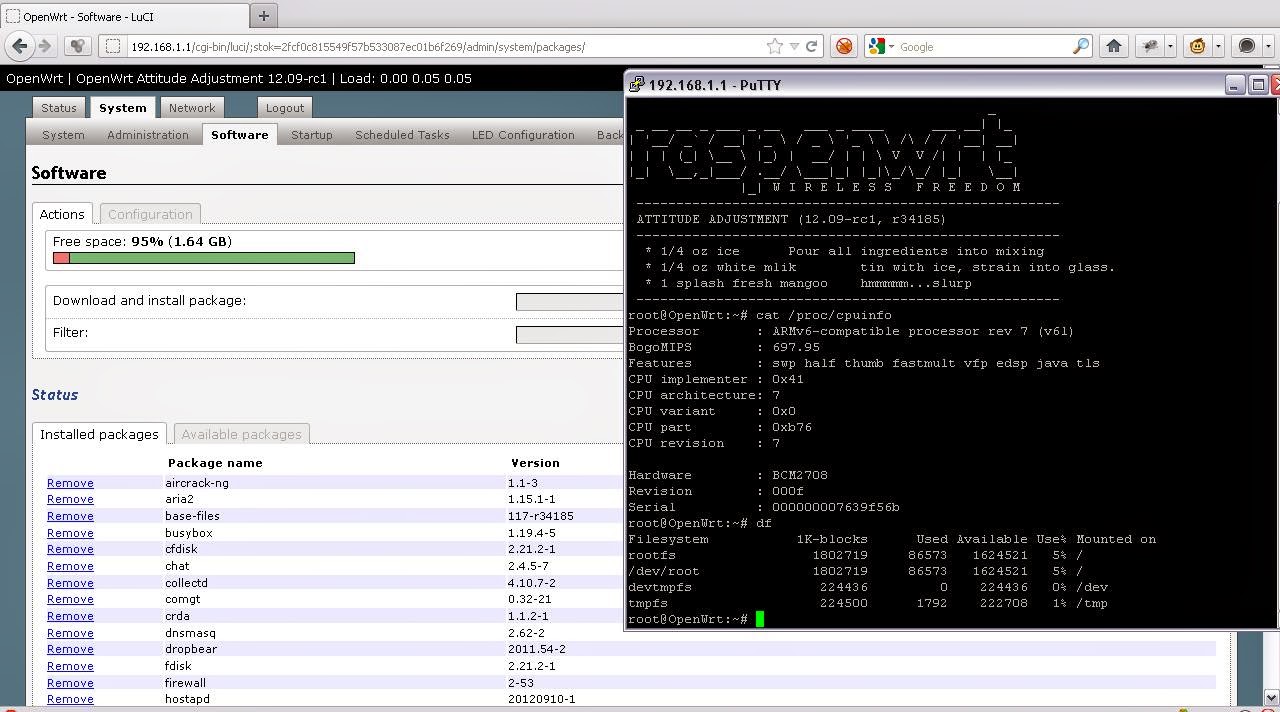Remove the aircrack-ng package
This screenshot has height=712, width=1280.
click(x=70, y=483)
